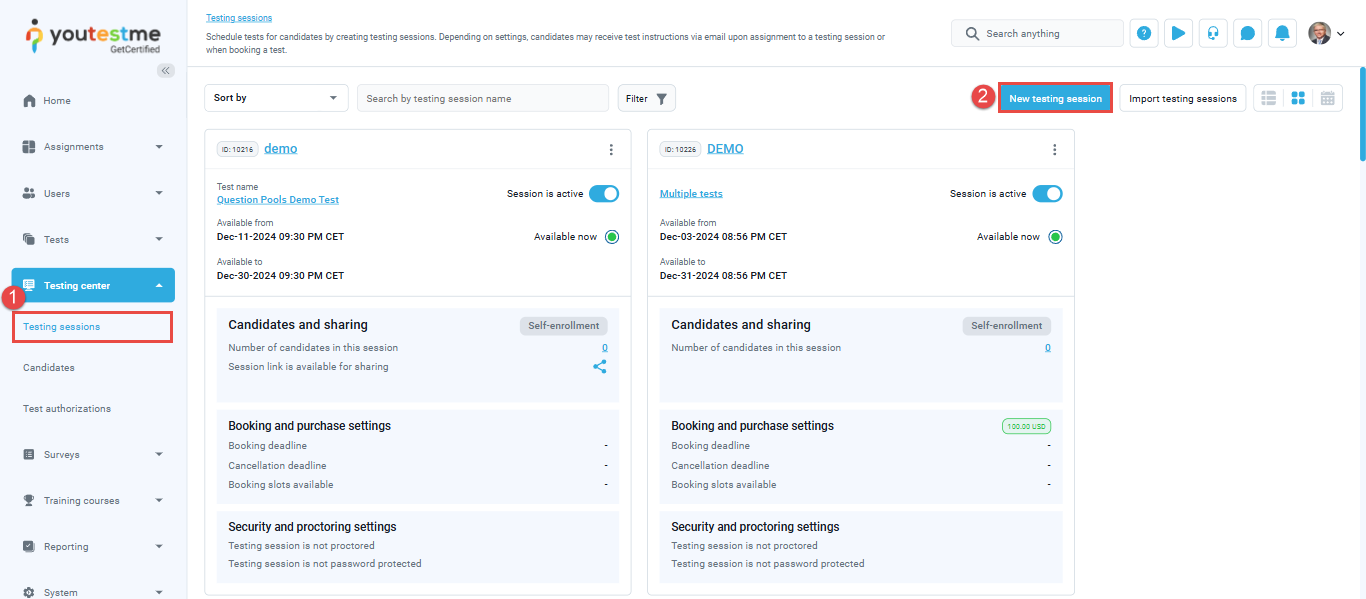Share the demo session link icon
The width and height of the screenshot is (1366, 599).
pos(600,366)
